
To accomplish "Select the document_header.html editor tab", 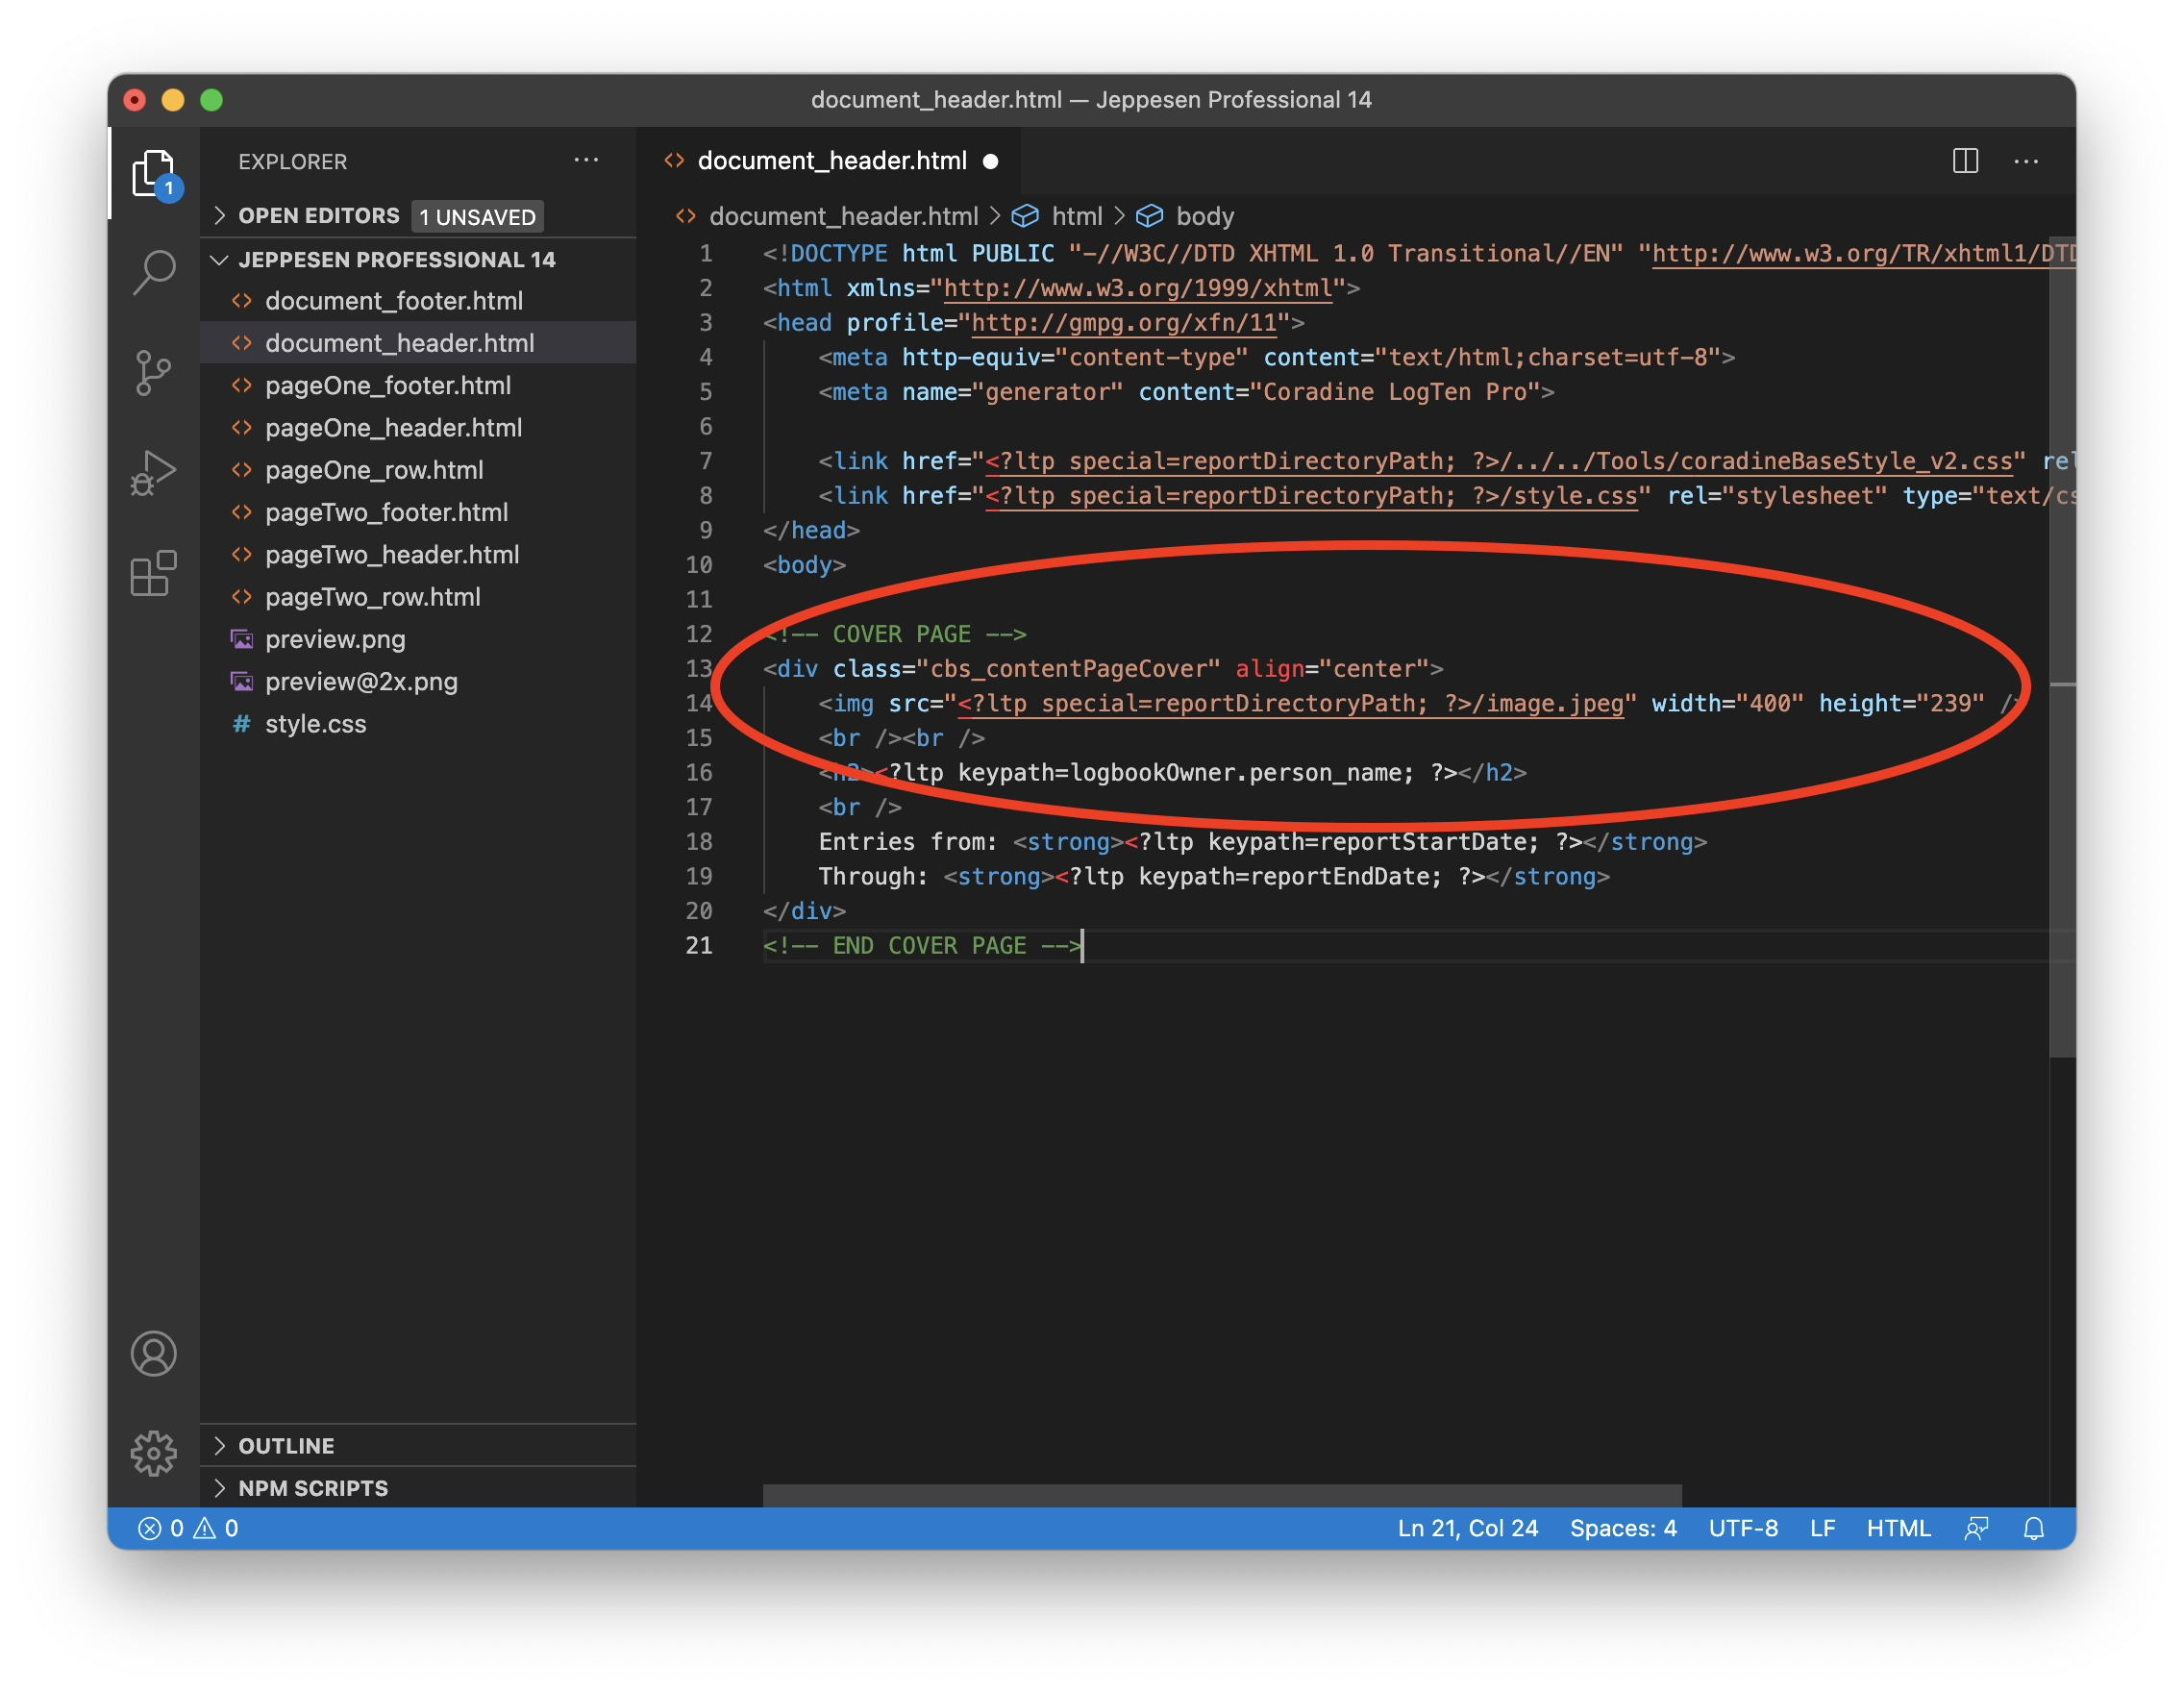I will [830, 161].
